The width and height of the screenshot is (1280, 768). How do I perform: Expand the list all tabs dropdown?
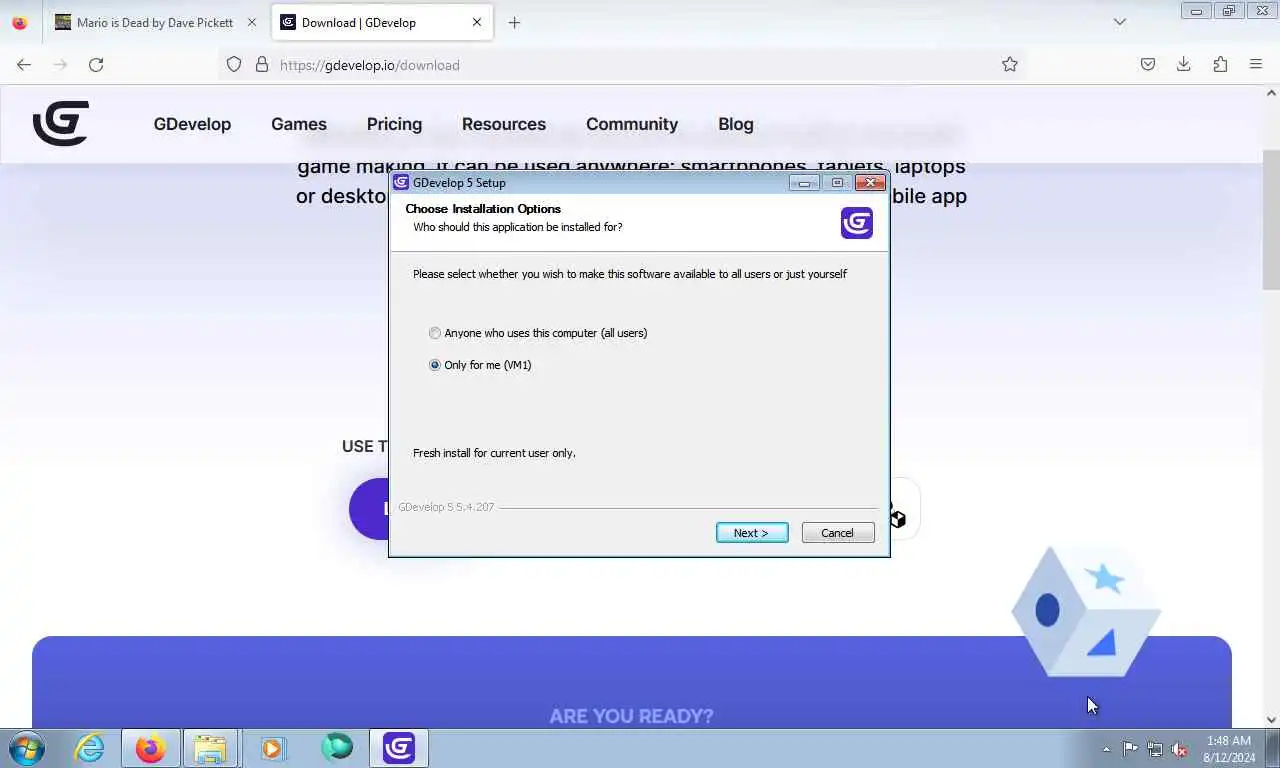point(1120,22)
